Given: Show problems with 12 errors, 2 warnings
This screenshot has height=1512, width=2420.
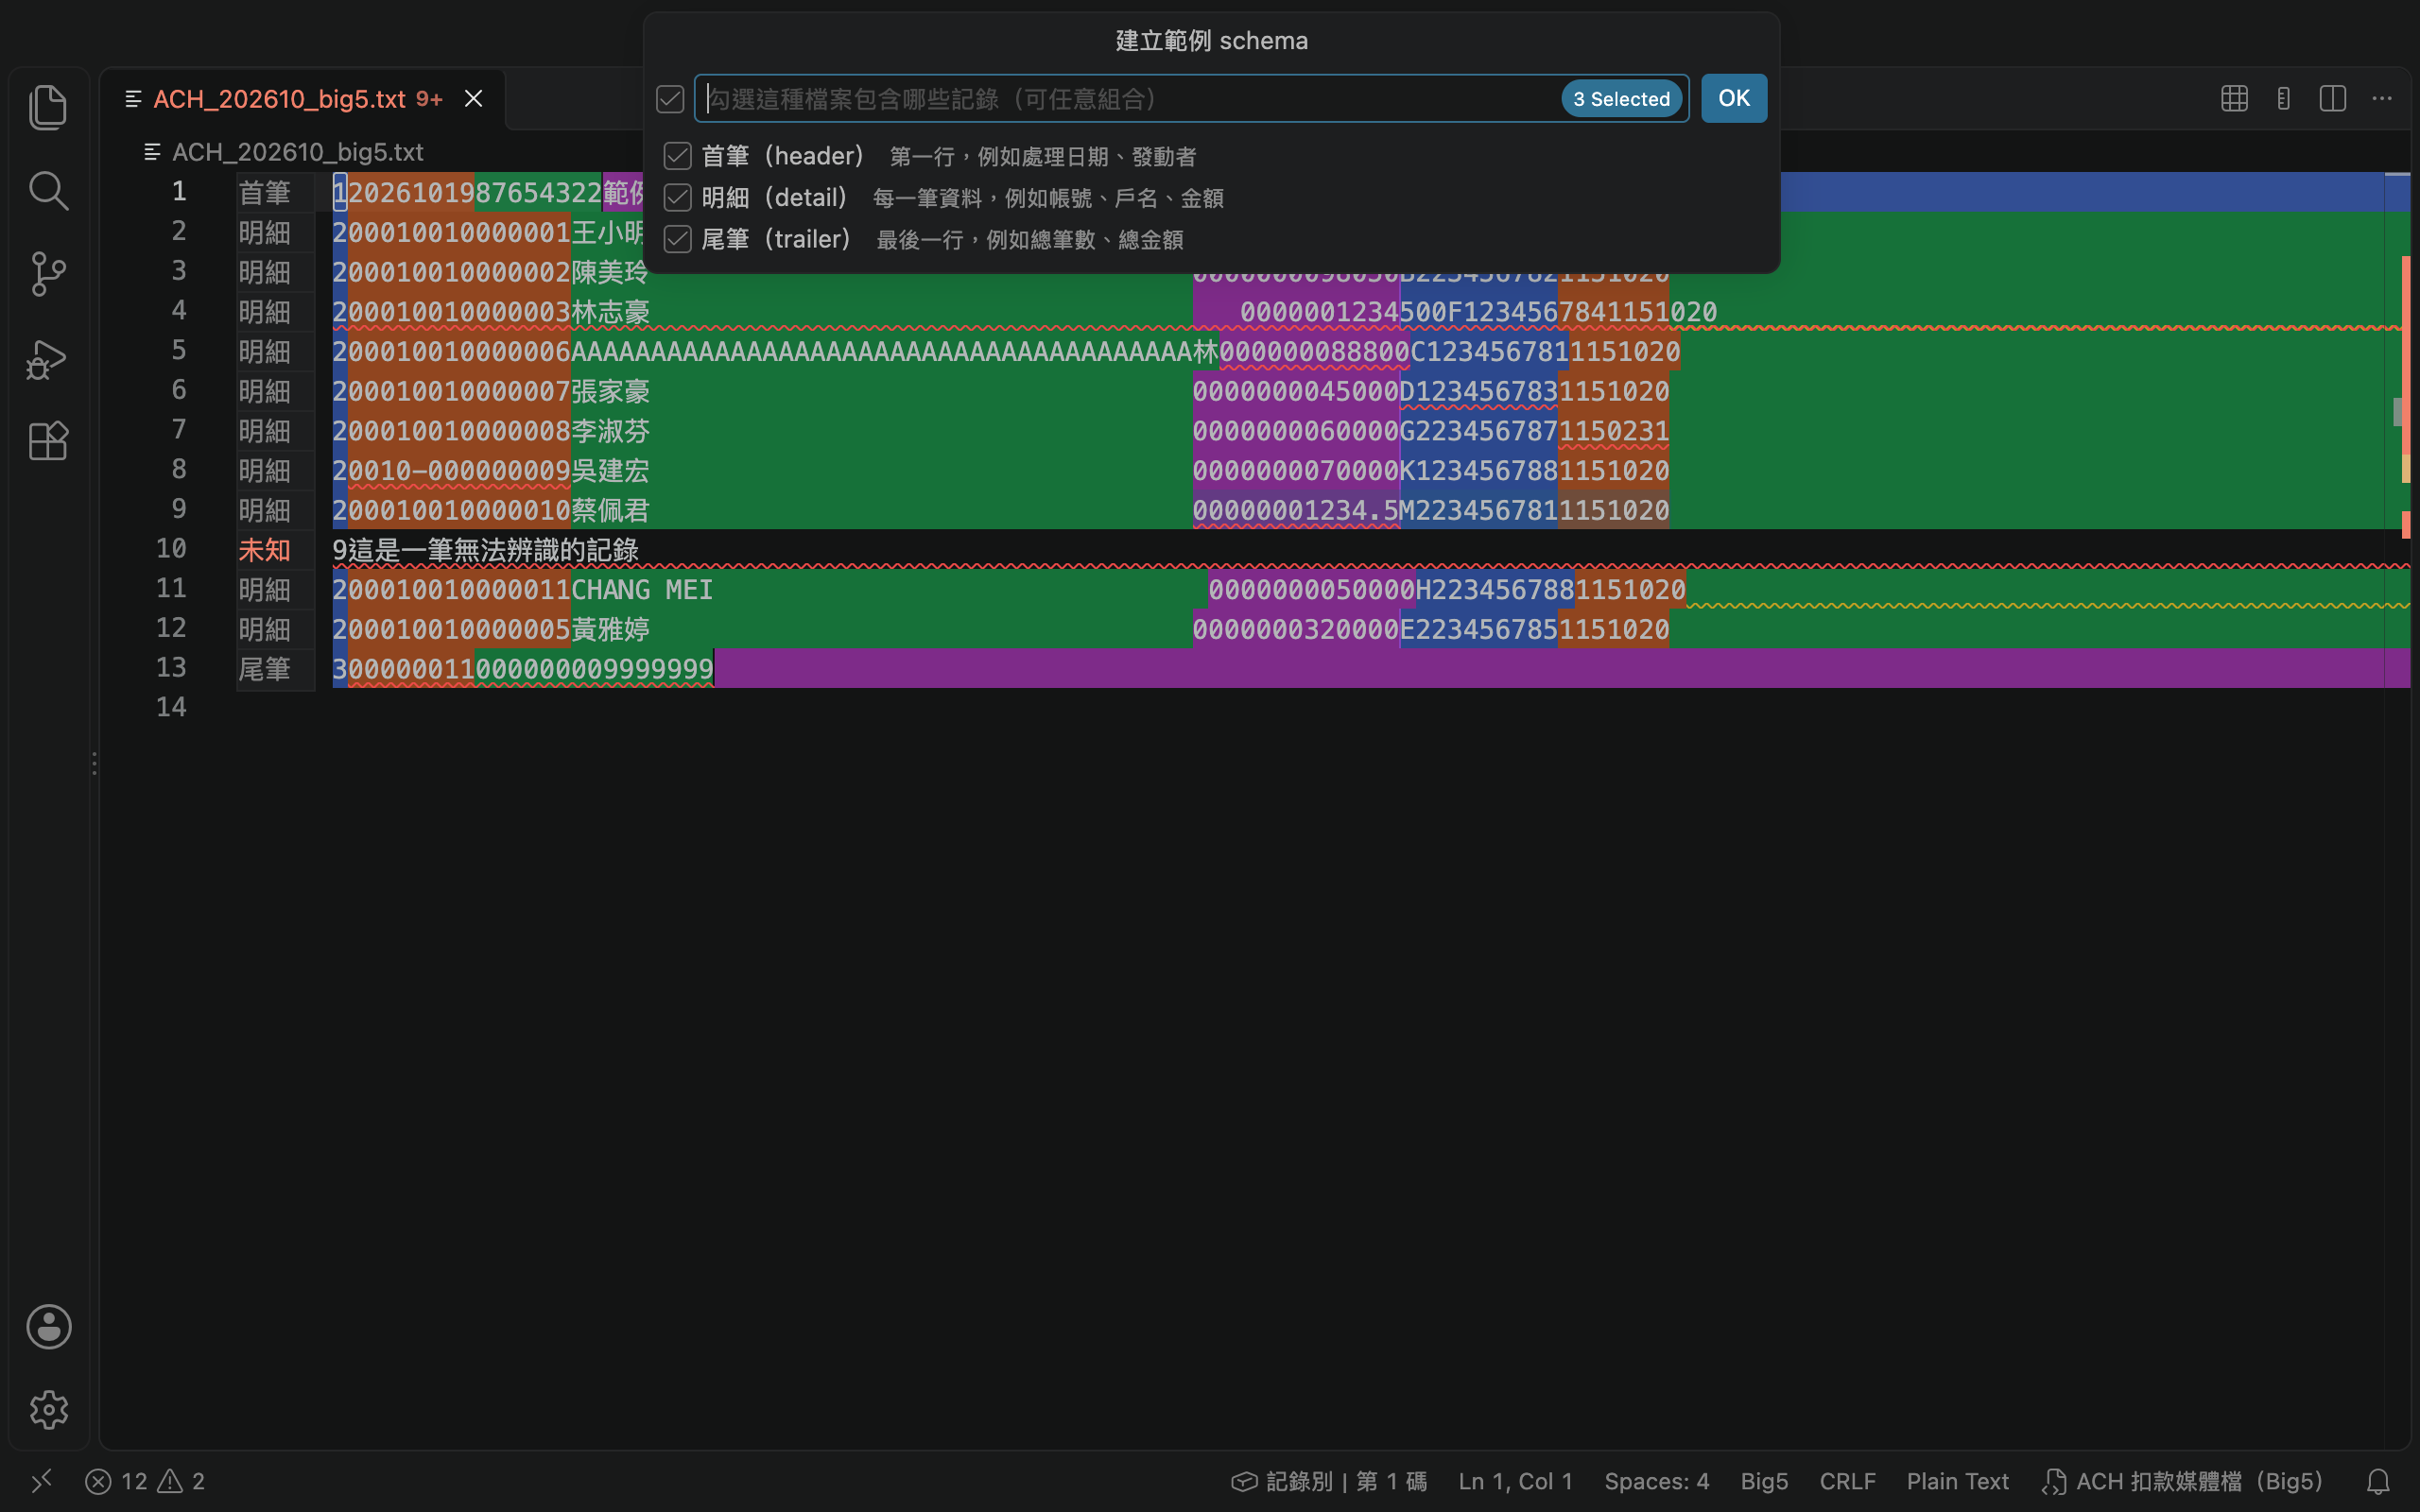Looking at the screenshot, I should pos(145,1481).
